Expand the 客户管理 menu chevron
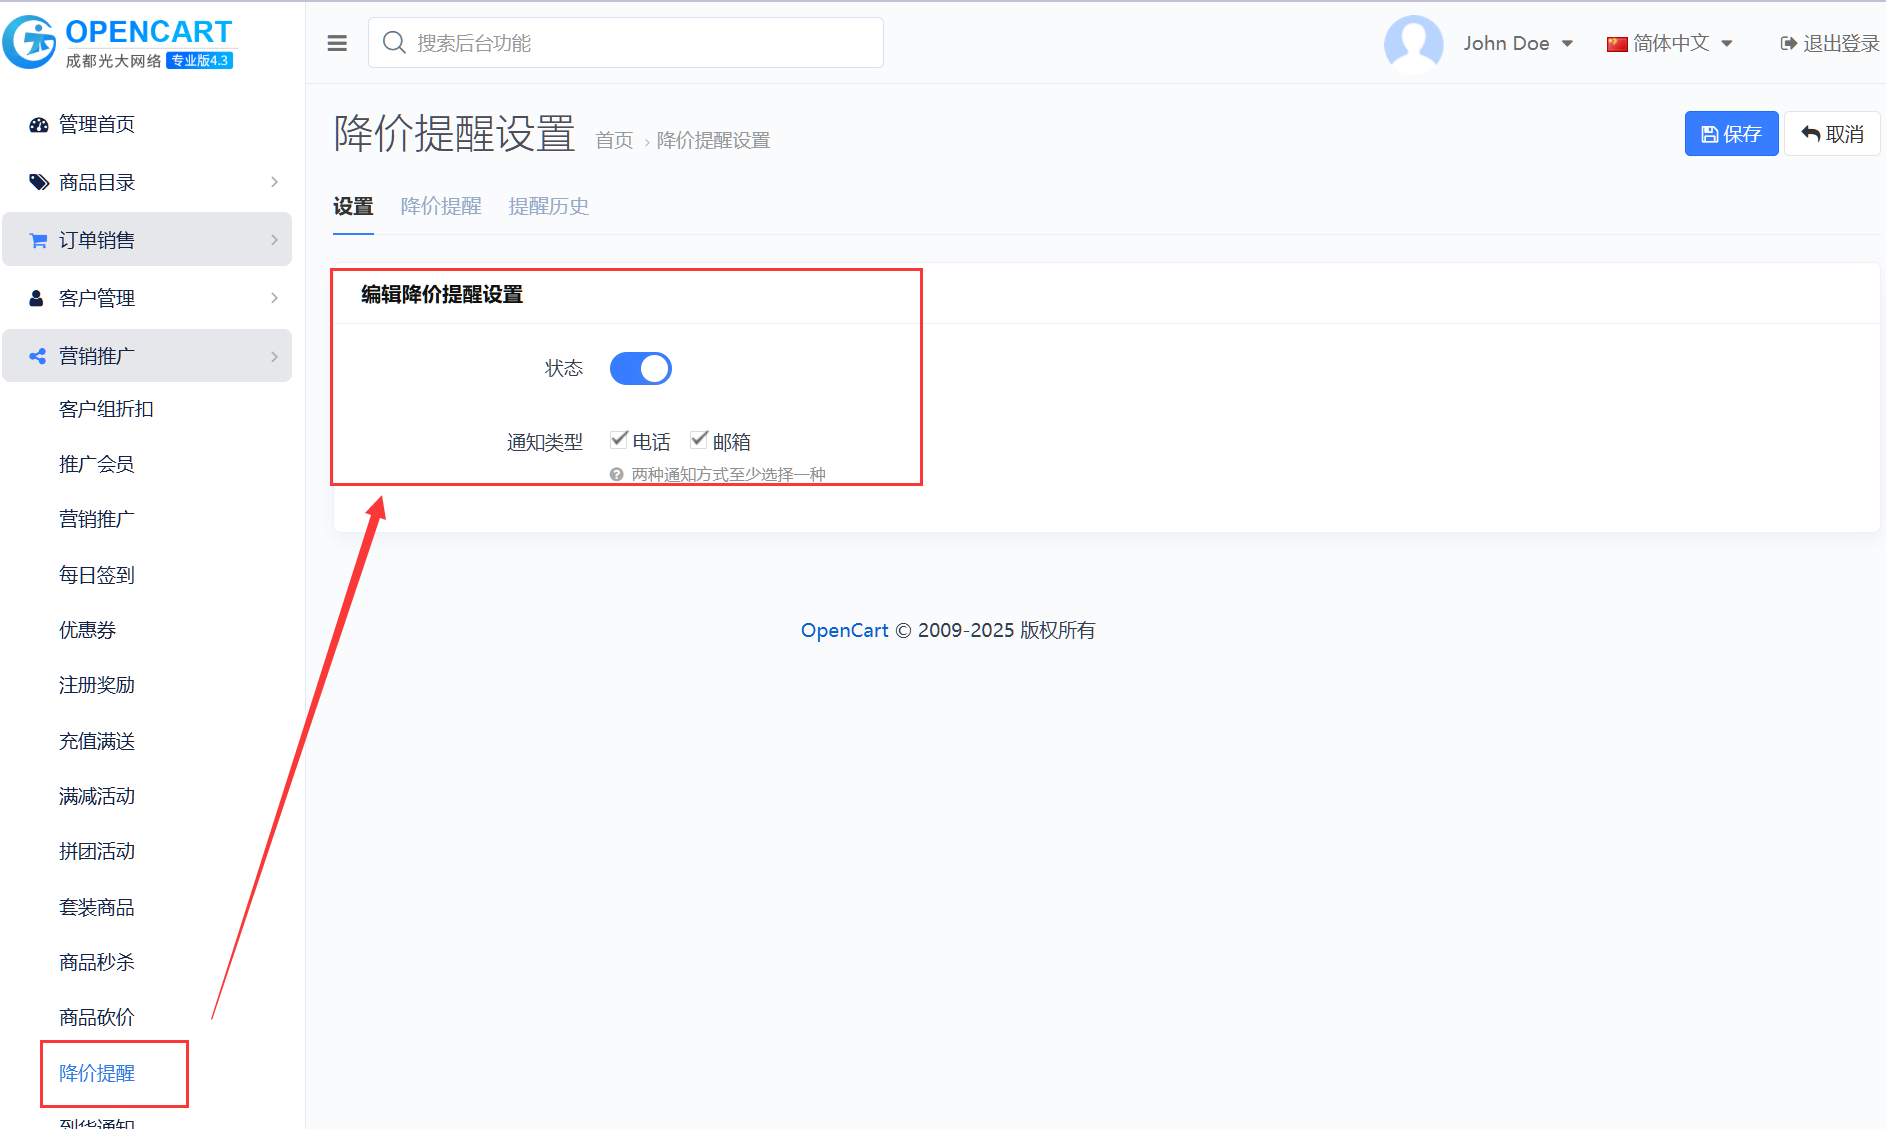Image resolution: width=1886 pixels, height=1129 pixels. 274,298
